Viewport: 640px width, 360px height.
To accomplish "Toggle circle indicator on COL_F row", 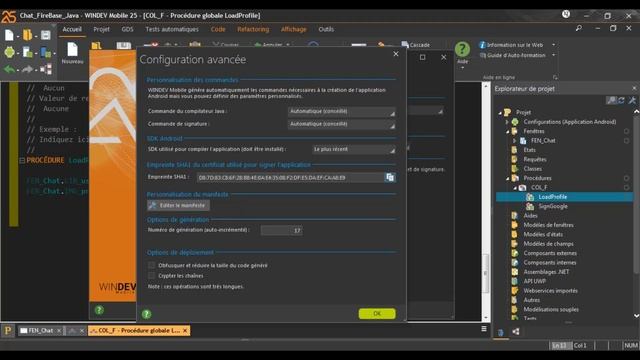I will point(626,188).
